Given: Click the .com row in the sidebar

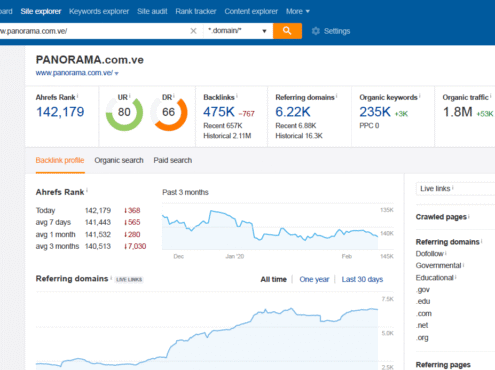Looking at the screenshot, I should 424,313.
